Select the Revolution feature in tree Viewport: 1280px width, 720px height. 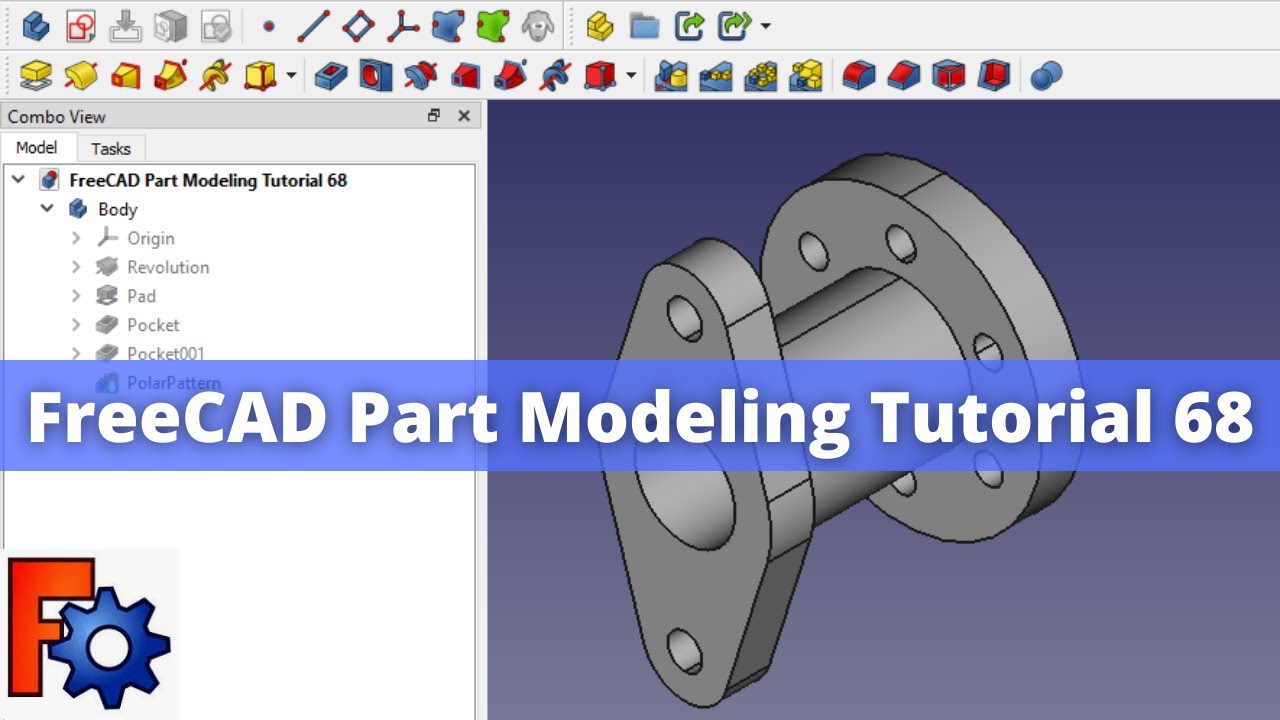[x=168, y=267]
